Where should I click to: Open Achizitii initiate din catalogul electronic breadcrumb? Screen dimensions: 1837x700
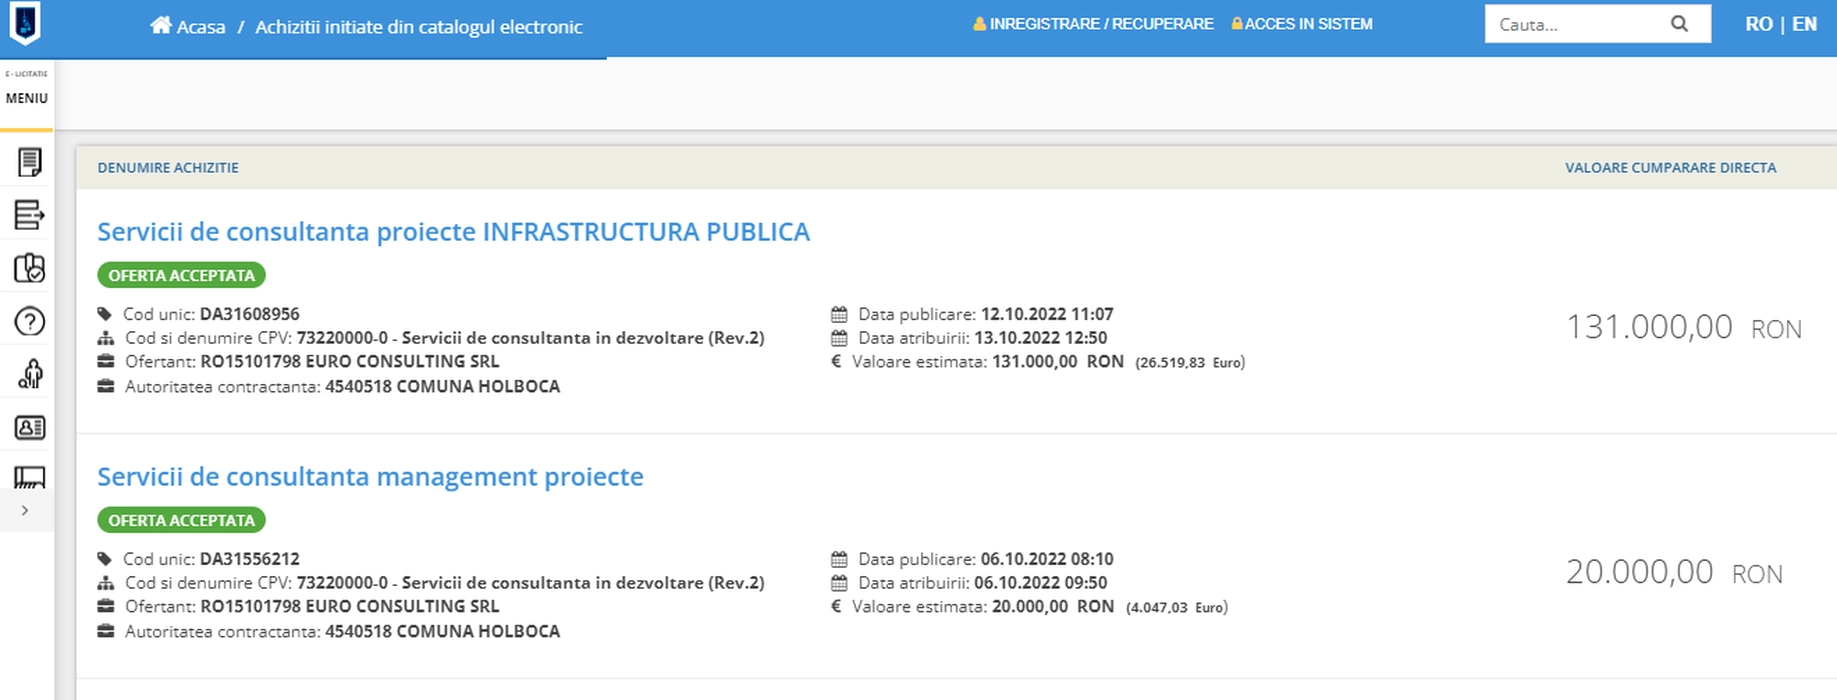click(x=418, y=27)
